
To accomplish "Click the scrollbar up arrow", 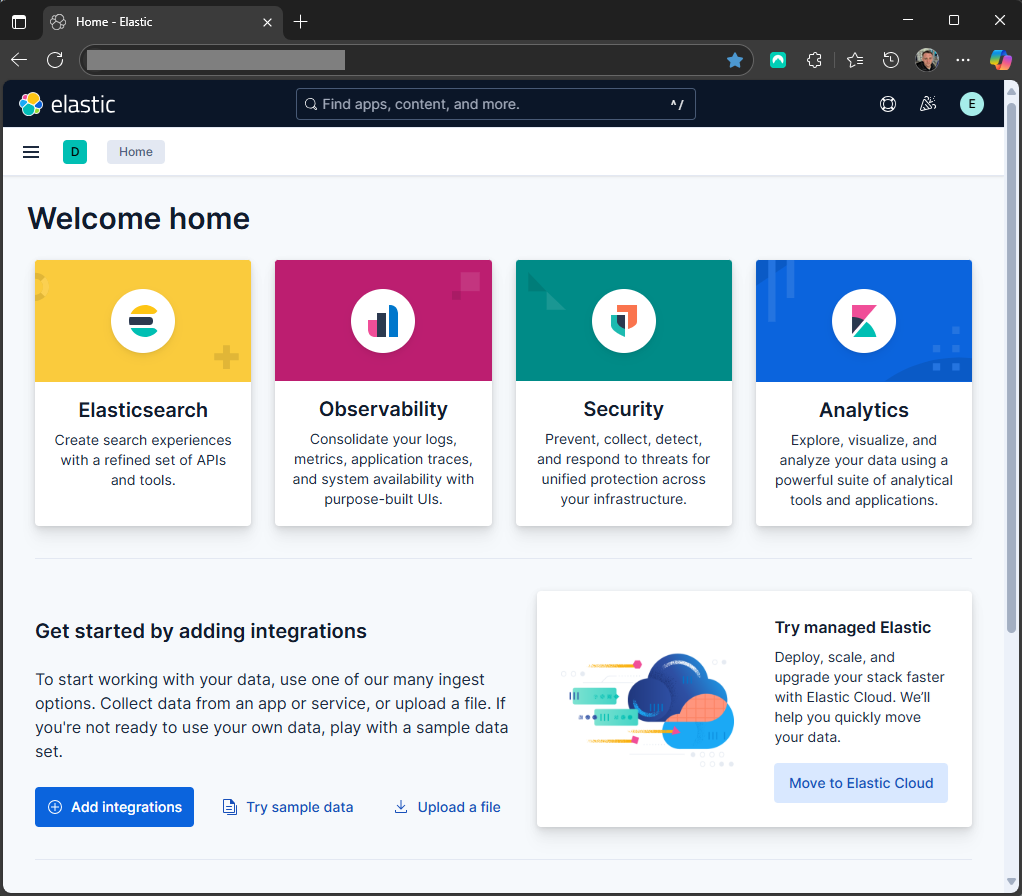I will coord(1011,91).
